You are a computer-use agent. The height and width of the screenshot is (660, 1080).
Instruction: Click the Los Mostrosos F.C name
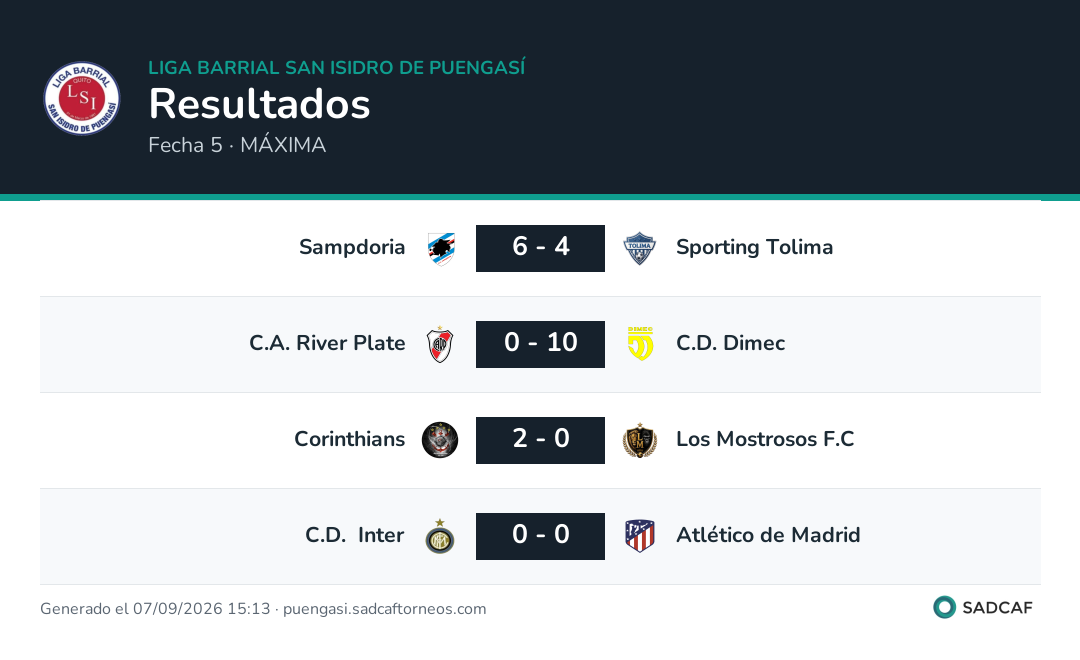click(765, 439)
